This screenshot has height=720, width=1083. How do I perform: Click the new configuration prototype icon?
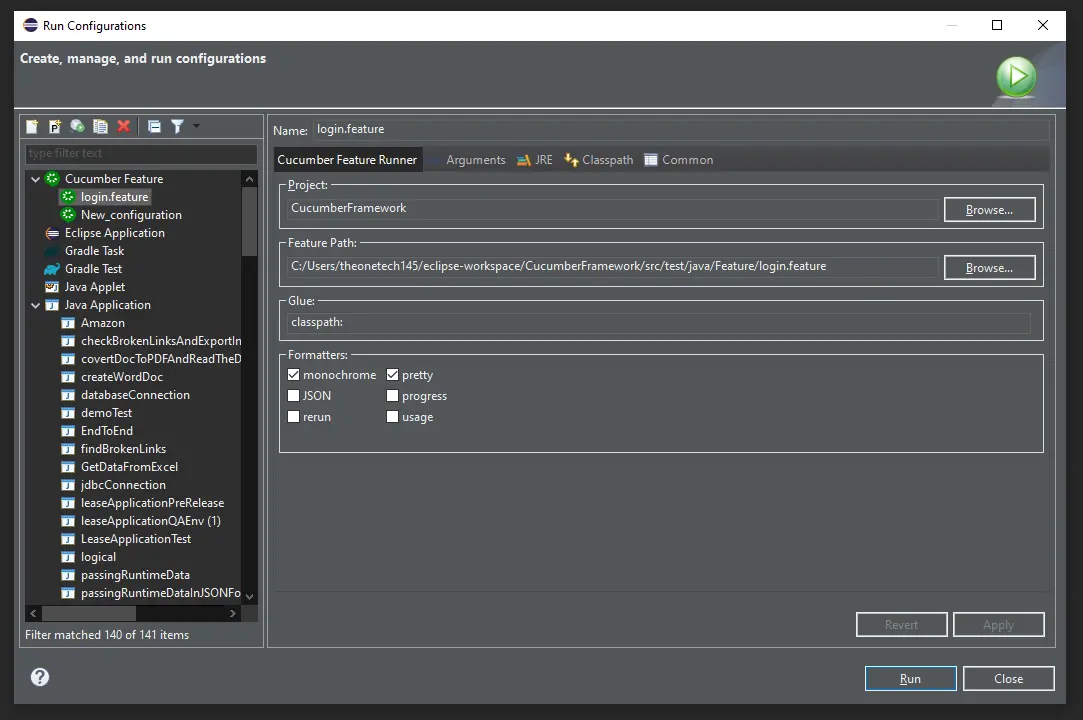coord(55,126)
